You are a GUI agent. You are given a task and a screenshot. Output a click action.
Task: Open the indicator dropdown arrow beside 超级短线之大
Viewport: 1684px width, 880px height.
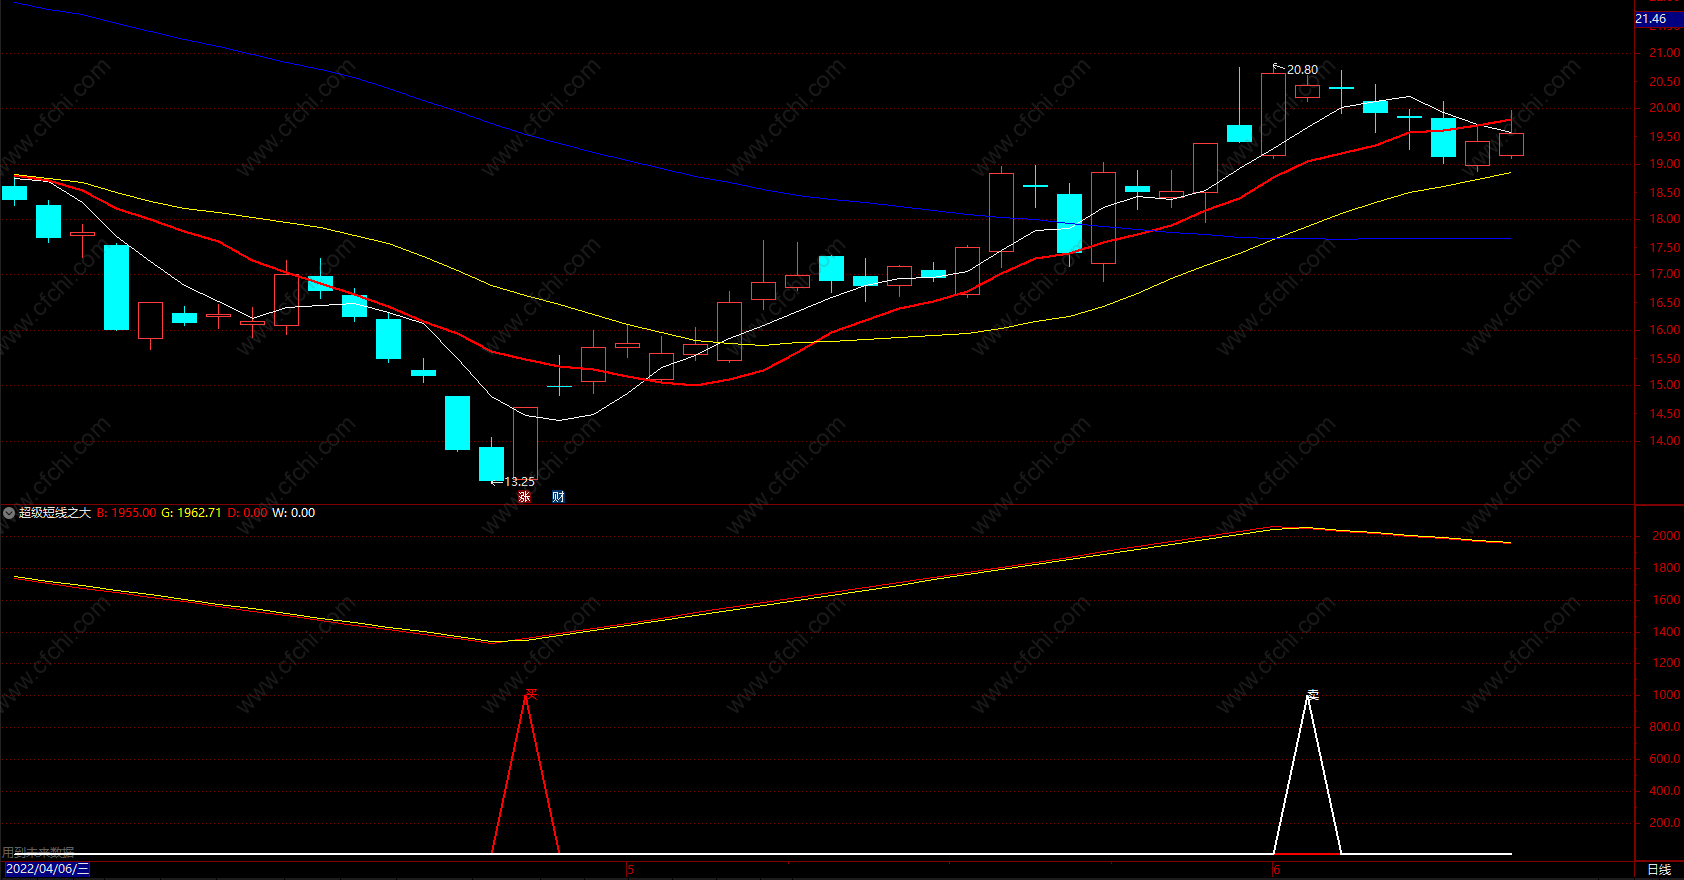click(9, 513)
